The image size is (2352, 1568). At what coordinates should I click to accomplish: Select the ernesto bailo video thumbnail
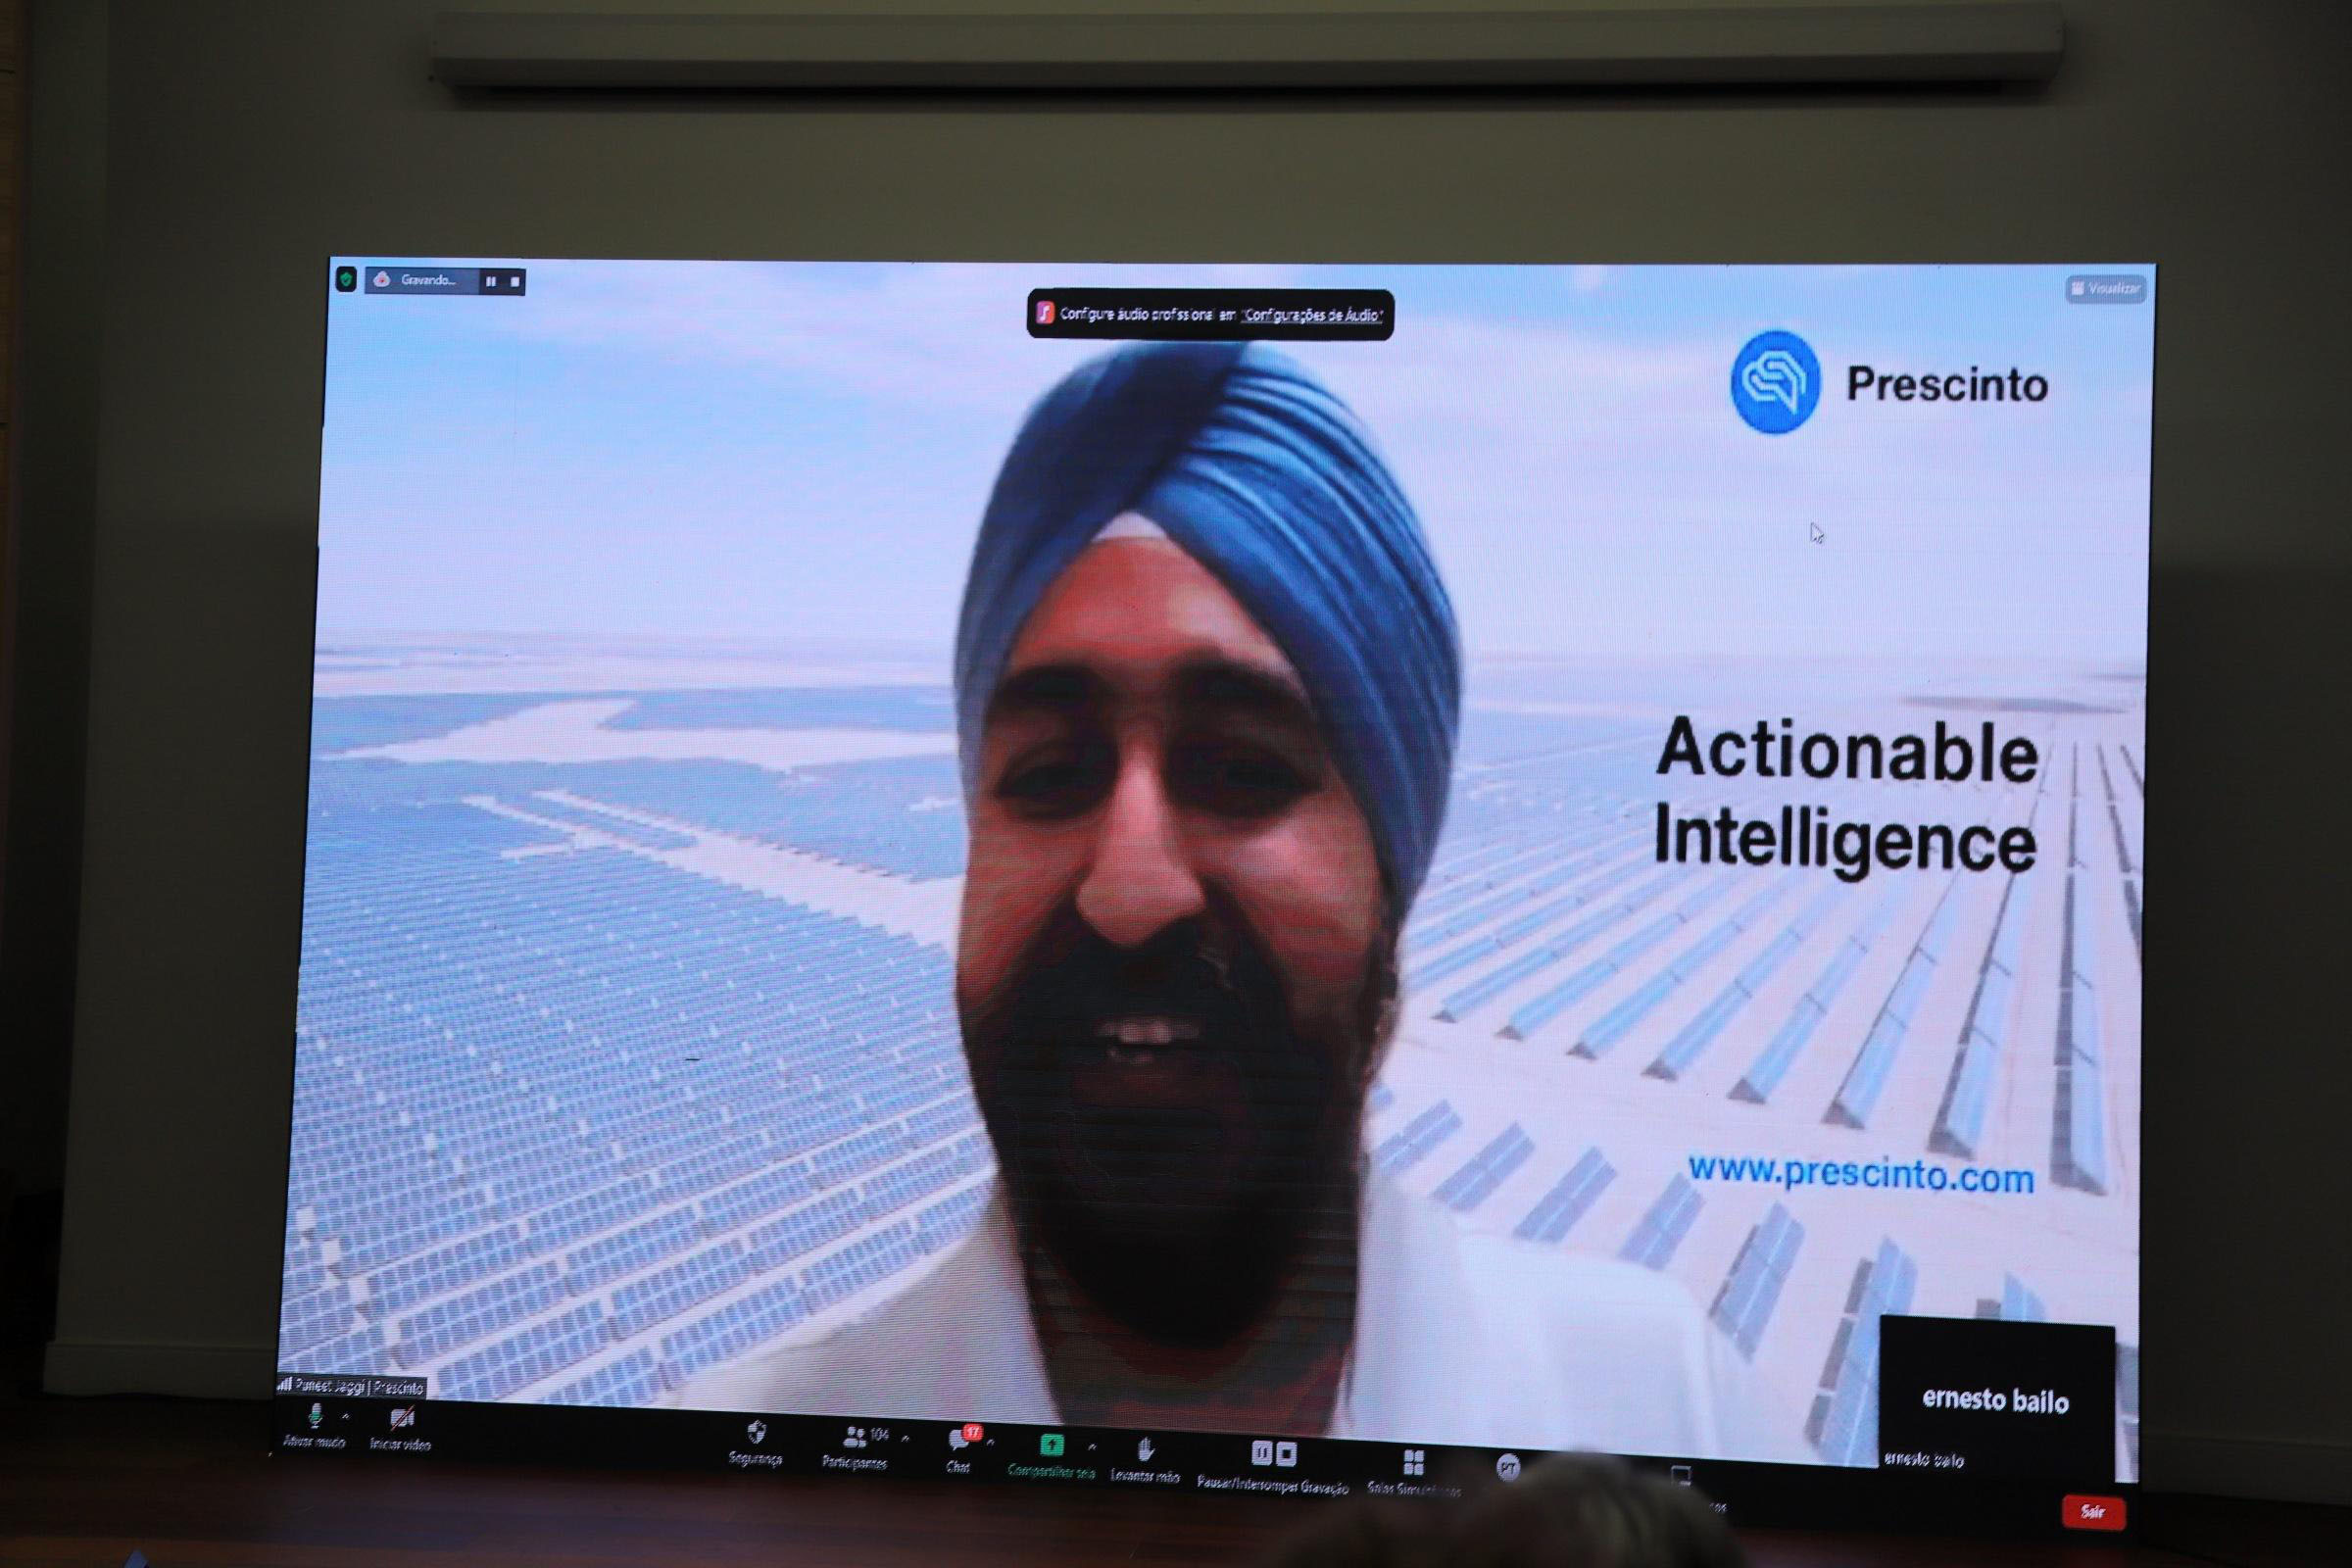1995,1397
